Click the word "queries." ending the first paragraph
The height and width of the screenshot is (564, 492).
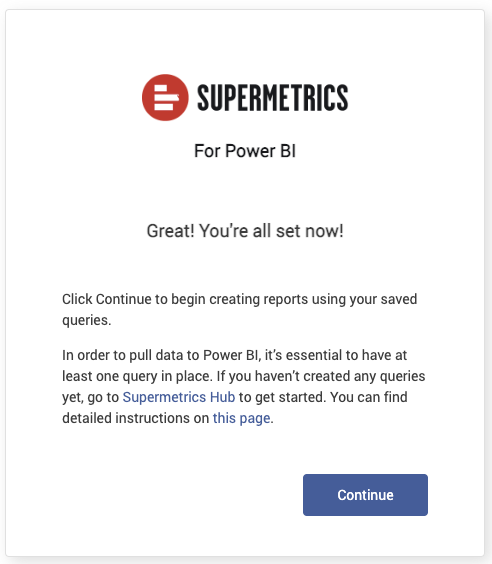pyautogui.click(x=87, y=320)
